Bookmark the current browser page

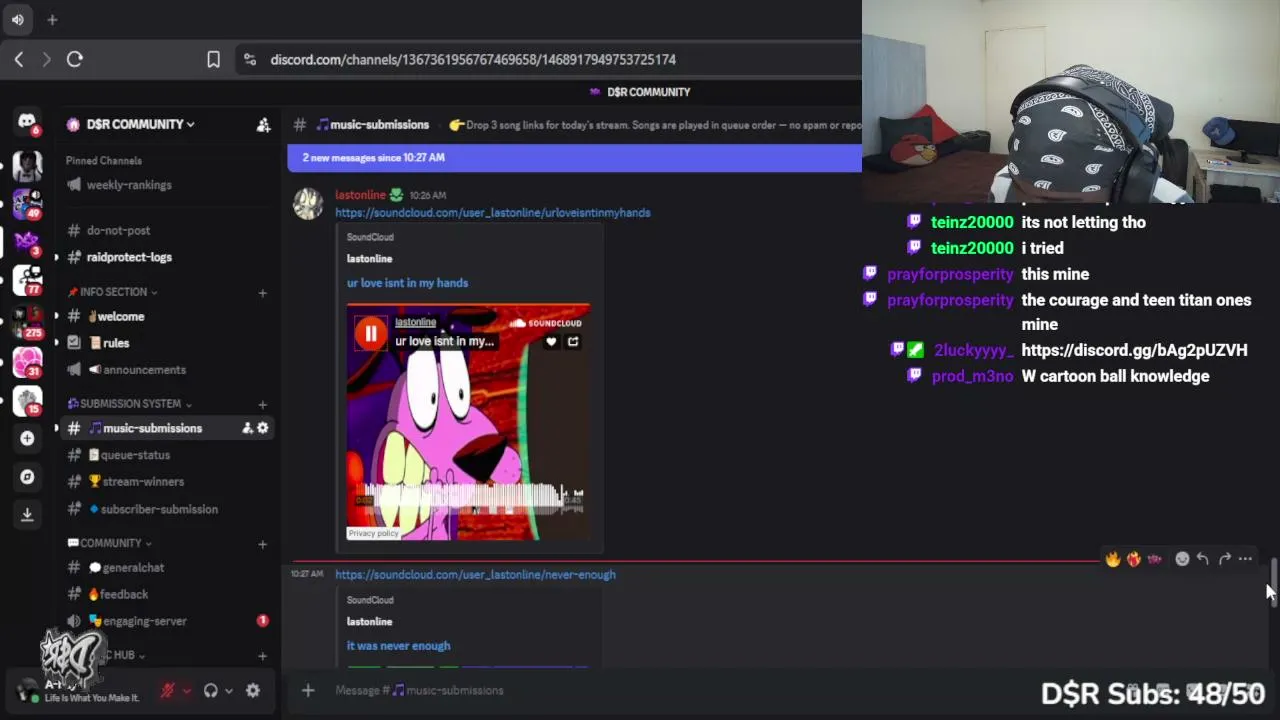[213, 60]
